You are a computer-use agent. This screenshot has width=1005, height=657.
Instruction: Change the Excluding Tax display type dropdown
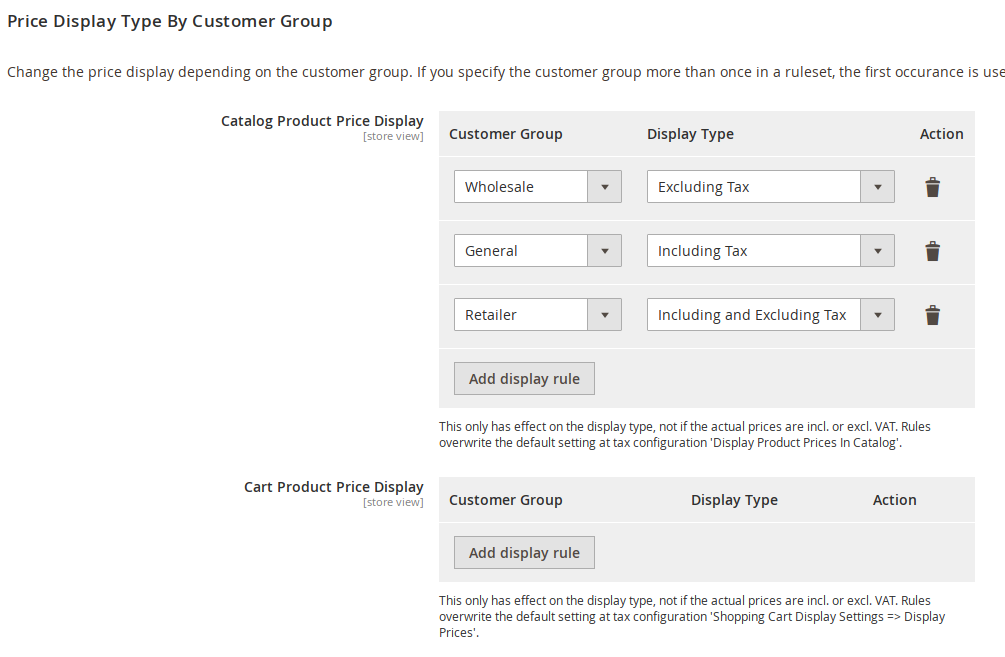click(770, 187)
